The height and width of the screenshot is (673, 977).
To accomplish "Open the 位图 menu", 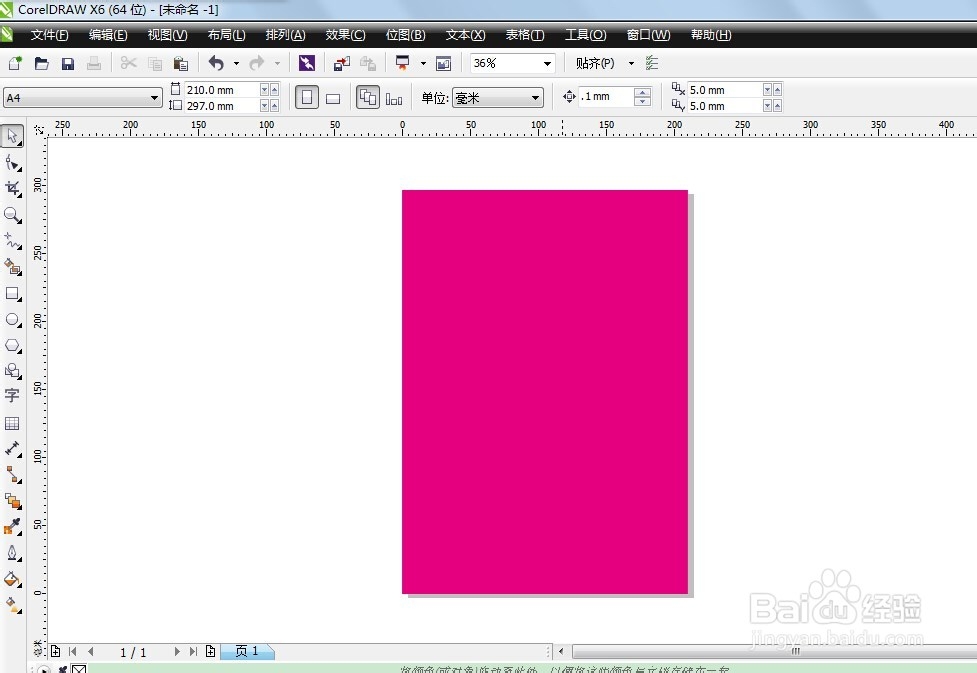I will click(x=405, y=35).
